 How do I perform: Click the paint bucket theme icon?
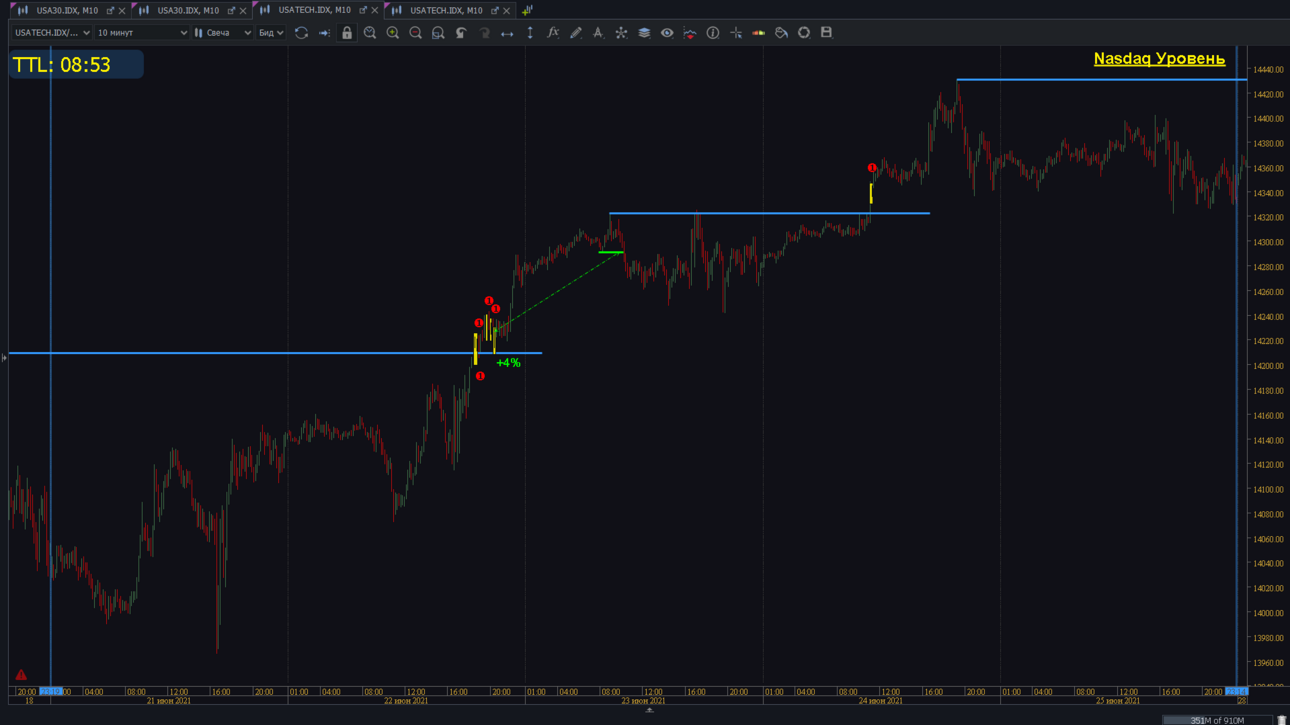781,33
